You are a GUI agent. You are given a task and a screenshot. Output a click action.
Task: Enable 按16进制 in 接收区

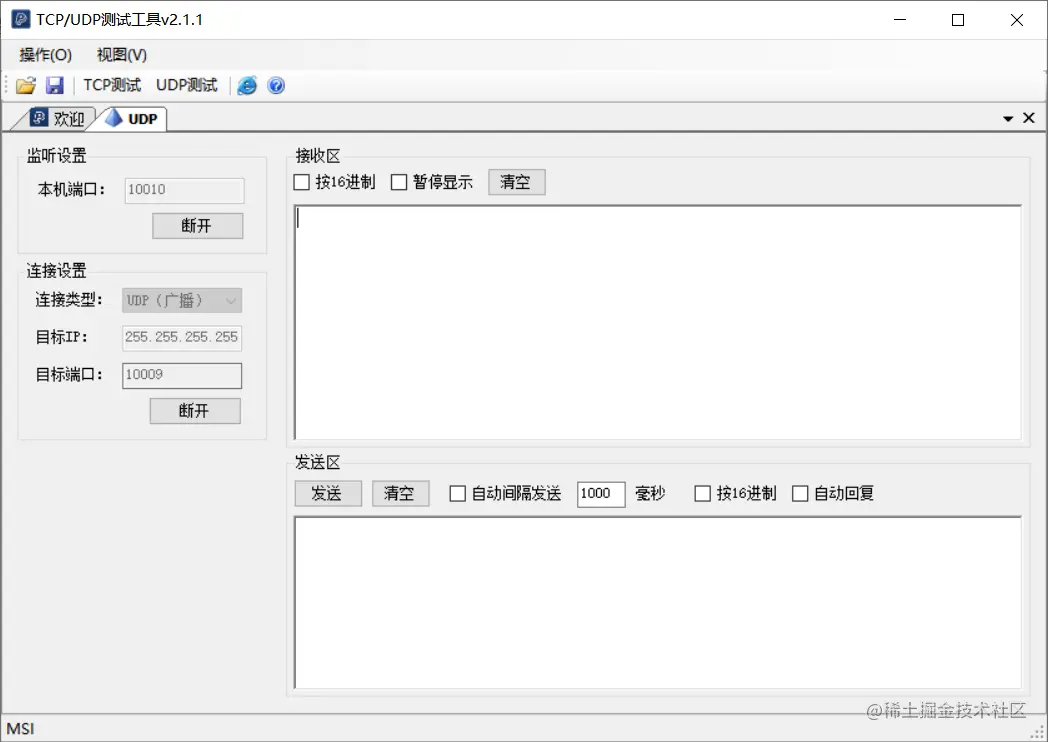tap(302, 182)
